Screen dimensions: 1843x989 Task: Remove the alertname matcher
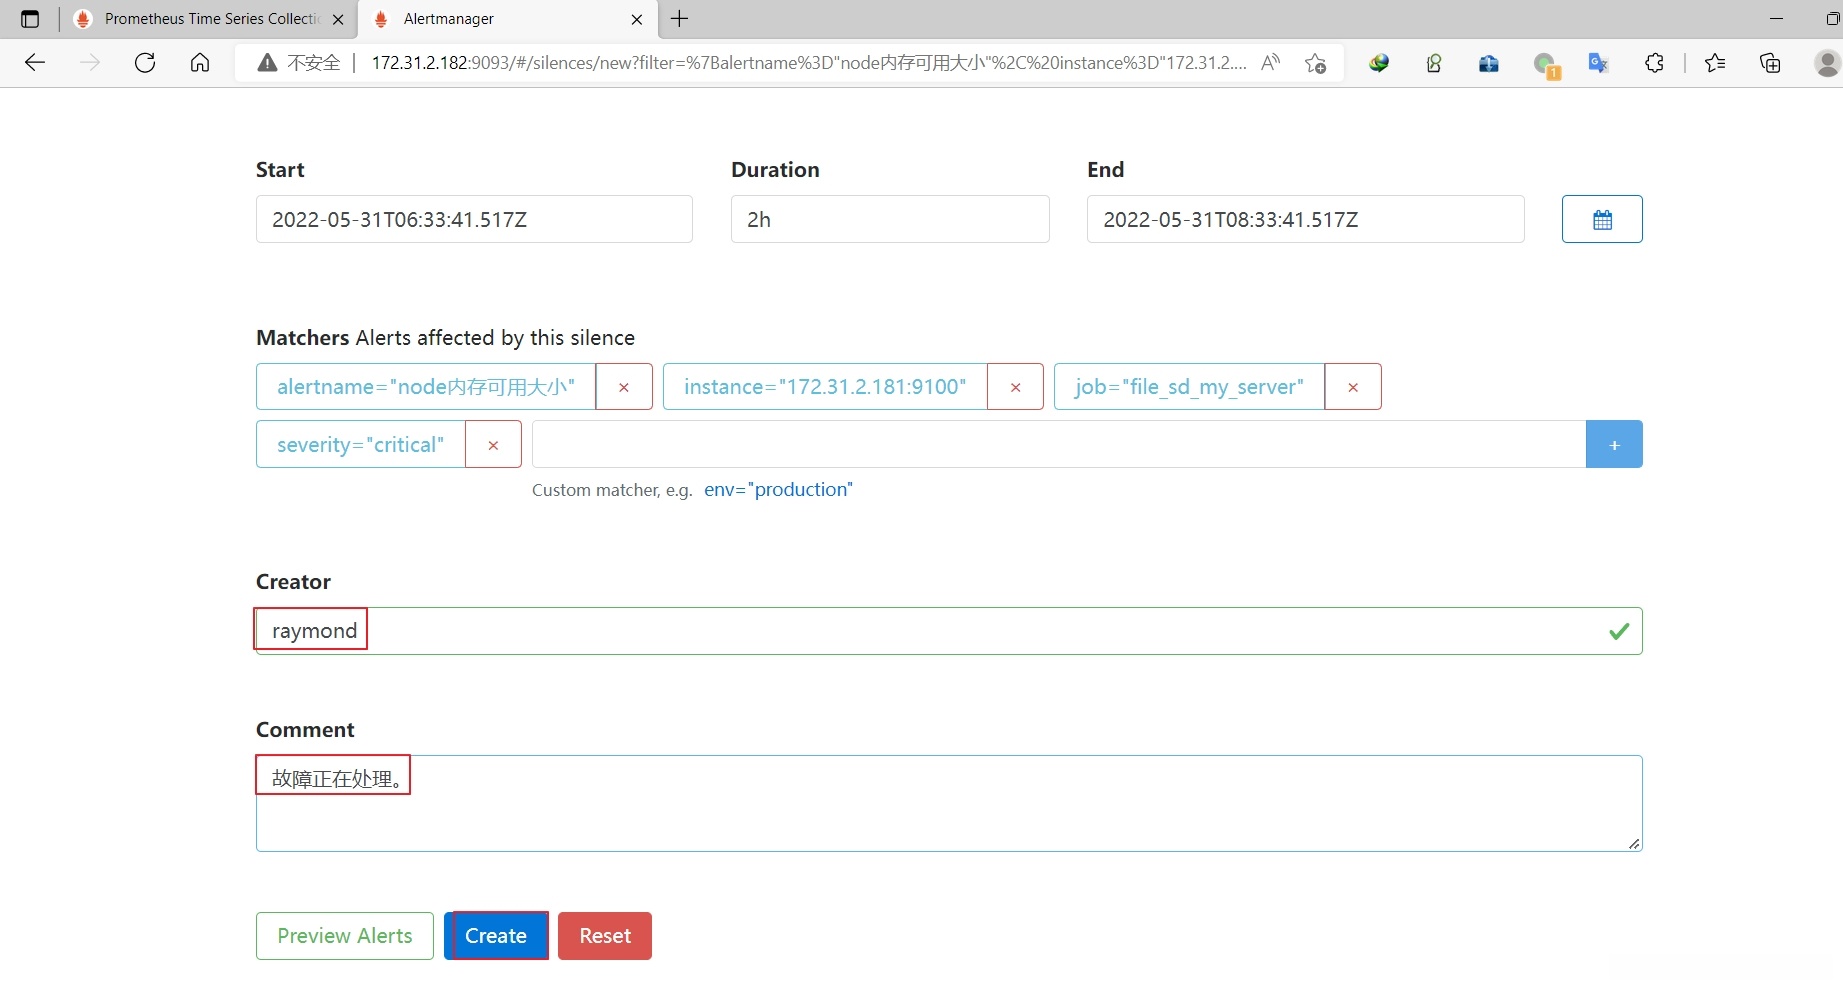point(624,387)
